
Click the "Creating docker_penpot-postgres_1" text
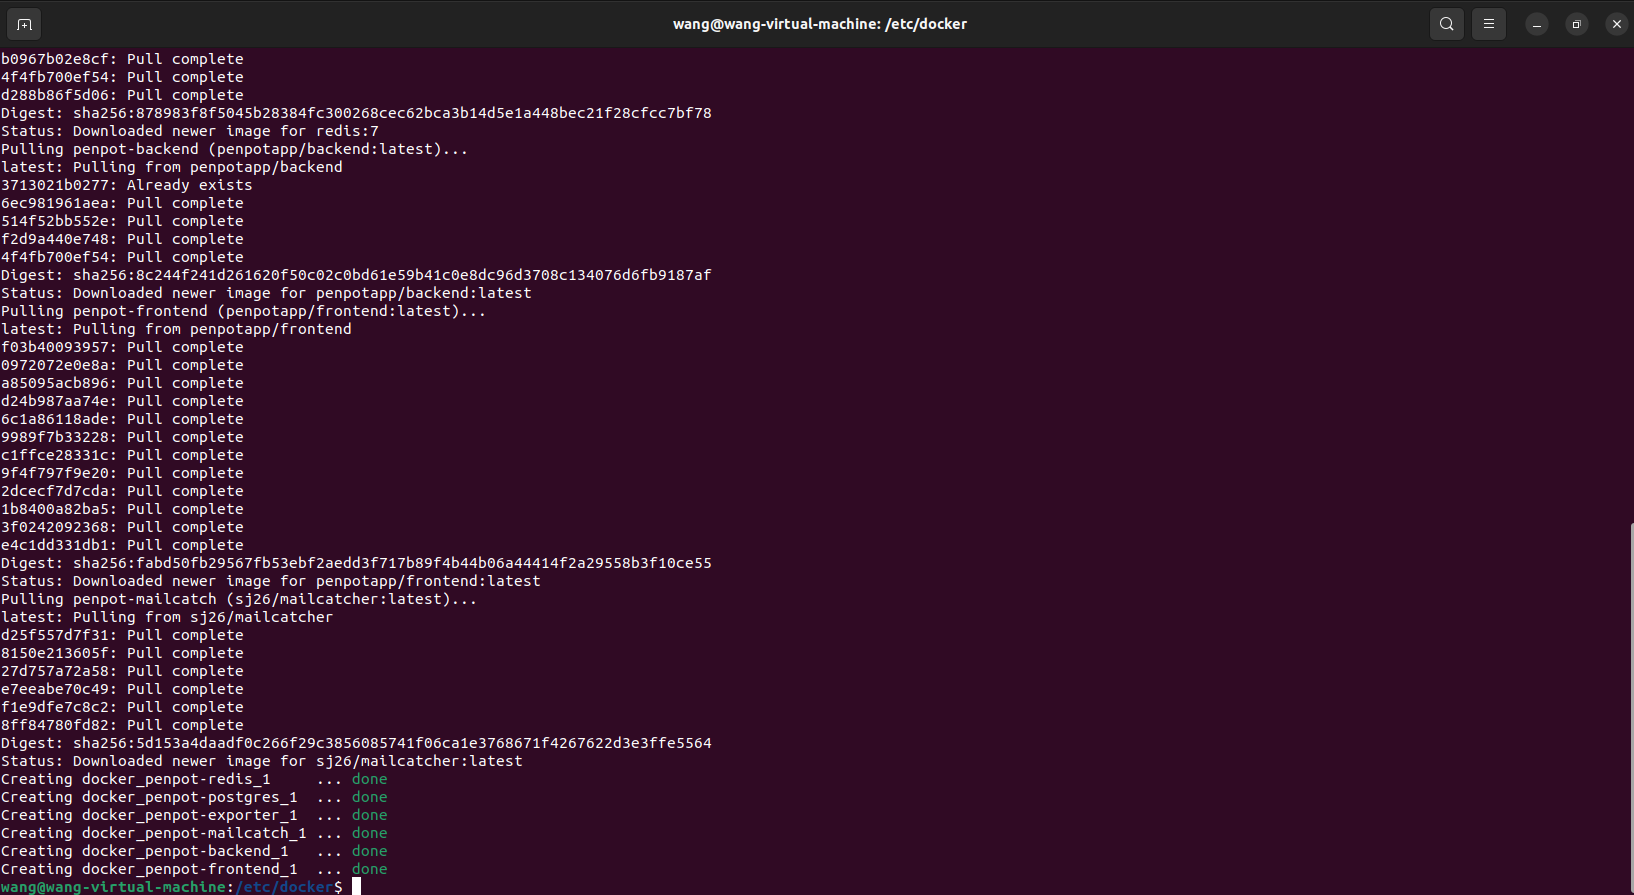[x=149, y=797]
